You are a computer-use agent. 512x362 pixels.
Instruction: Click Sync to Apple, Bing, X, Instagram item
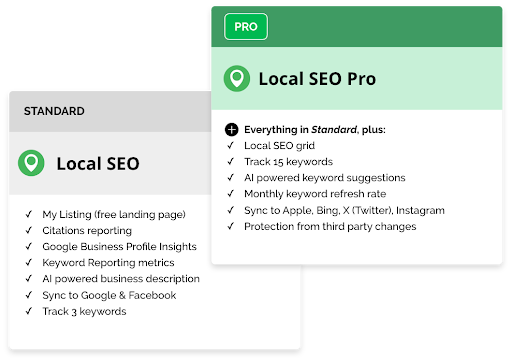point(344,210)
